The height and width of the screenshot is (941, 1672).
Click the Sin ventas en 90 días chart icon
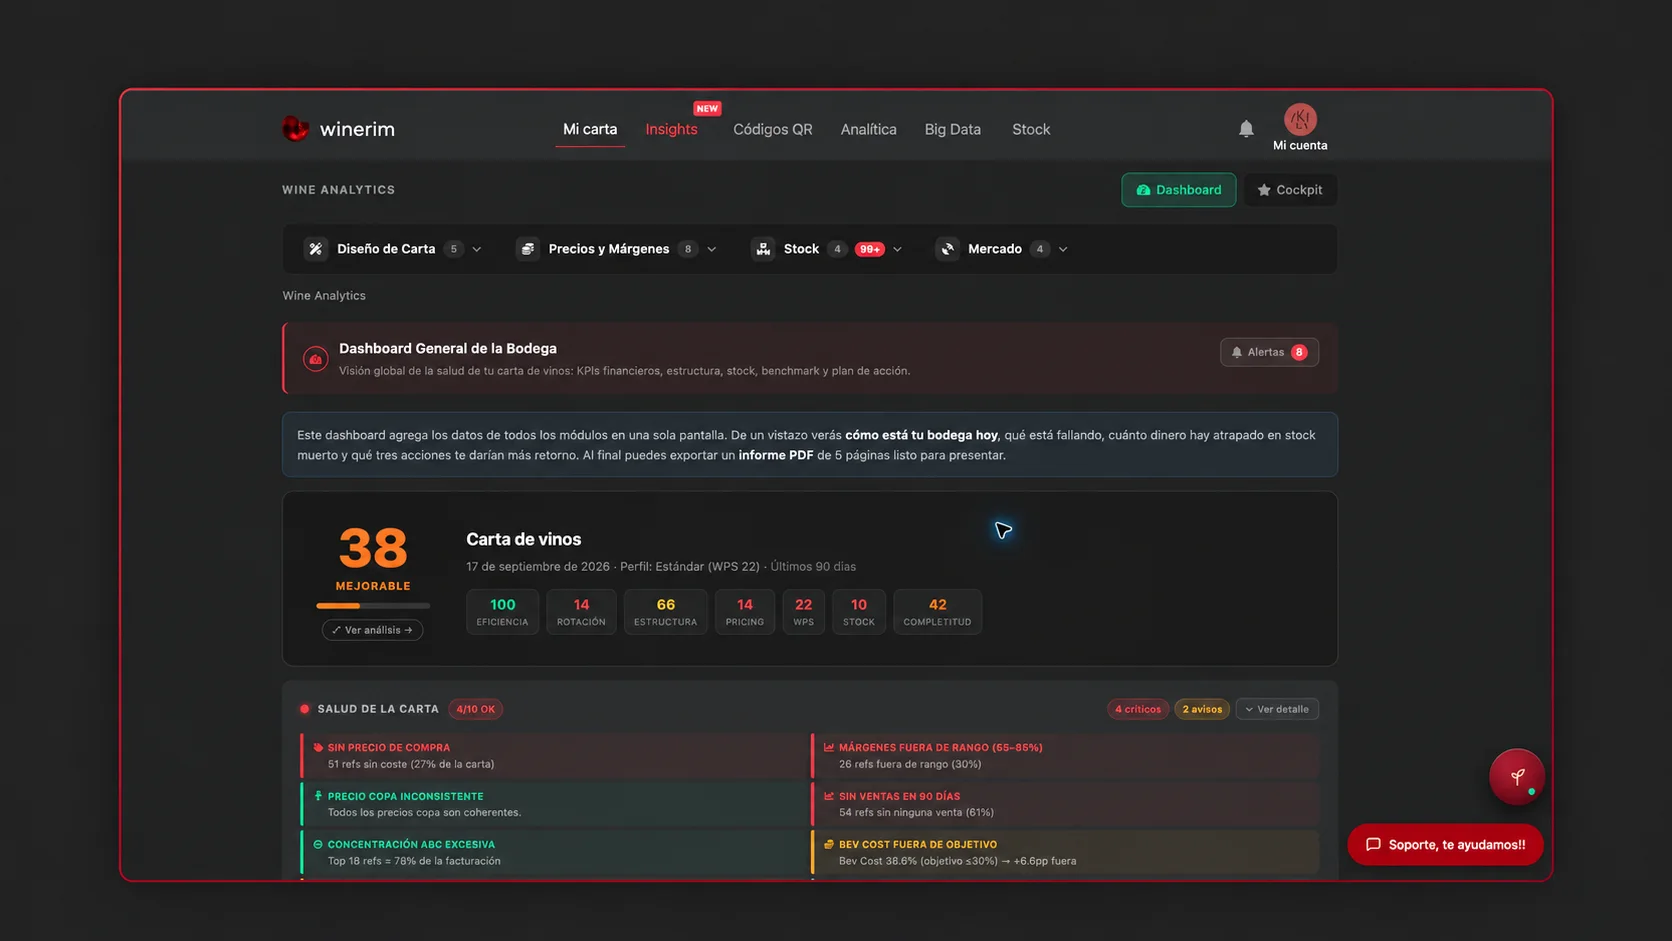click(x=829, y=797)
